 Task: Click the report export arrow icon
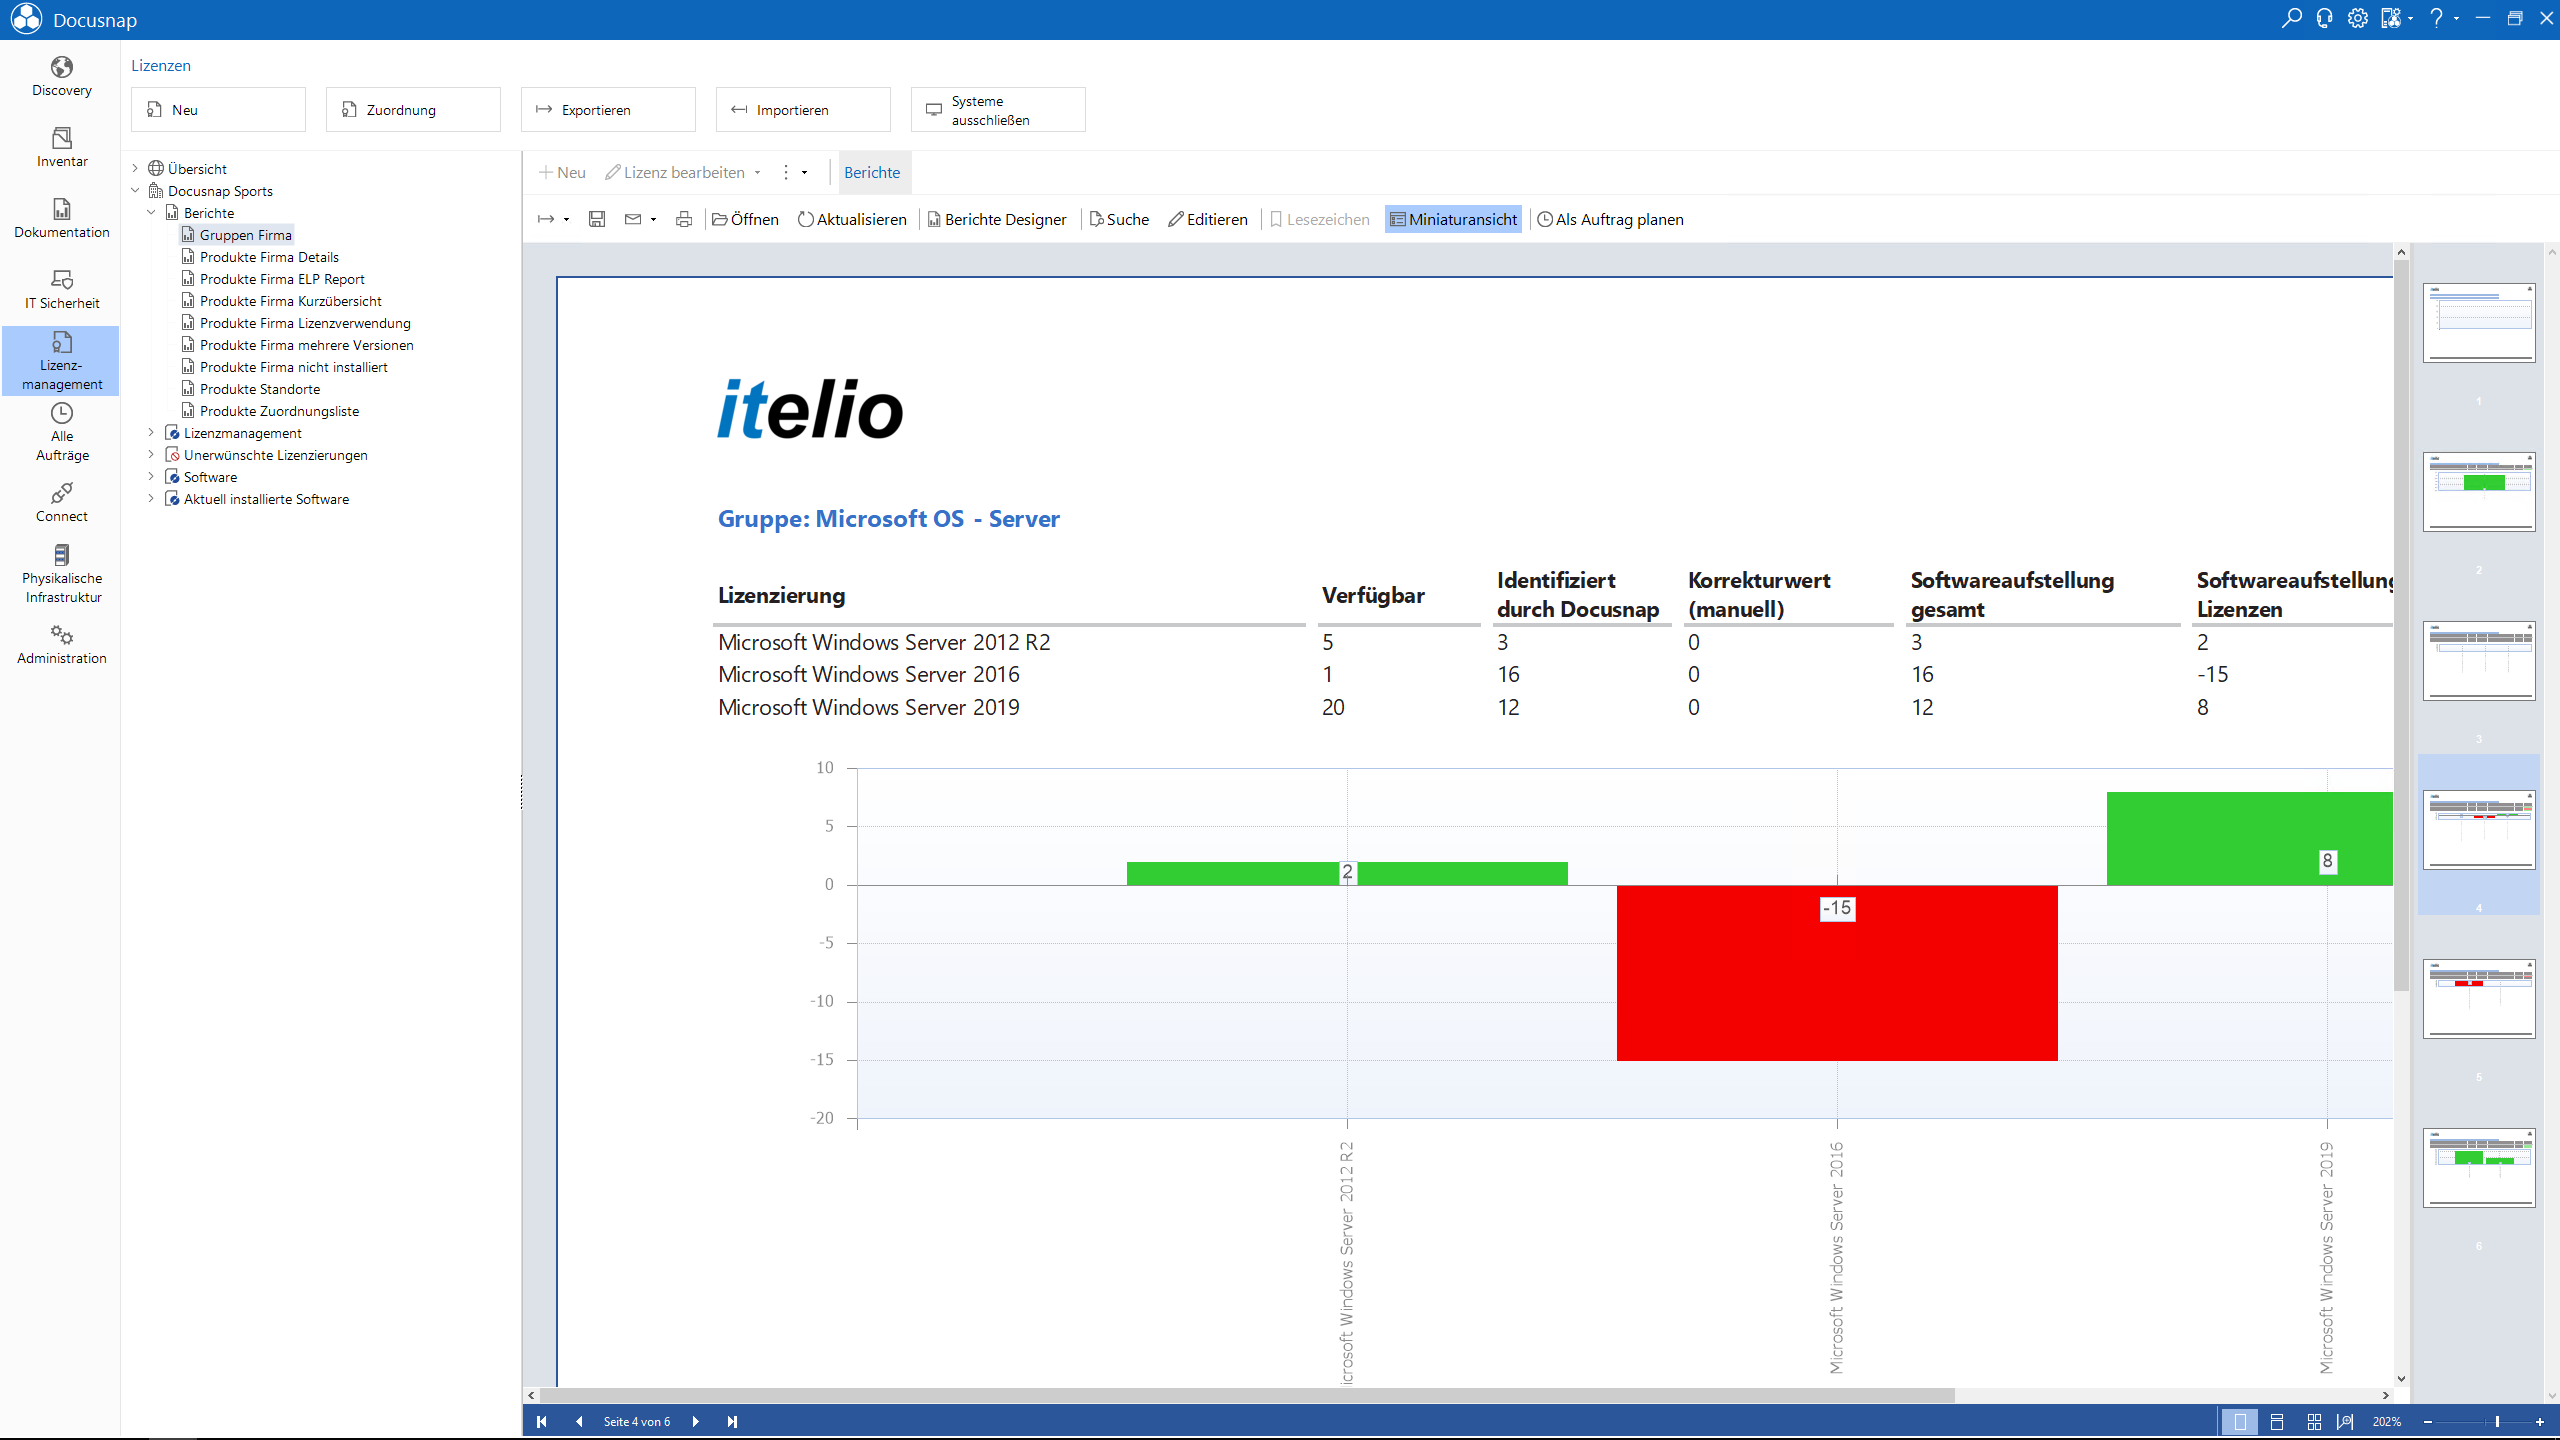(546, 219)
